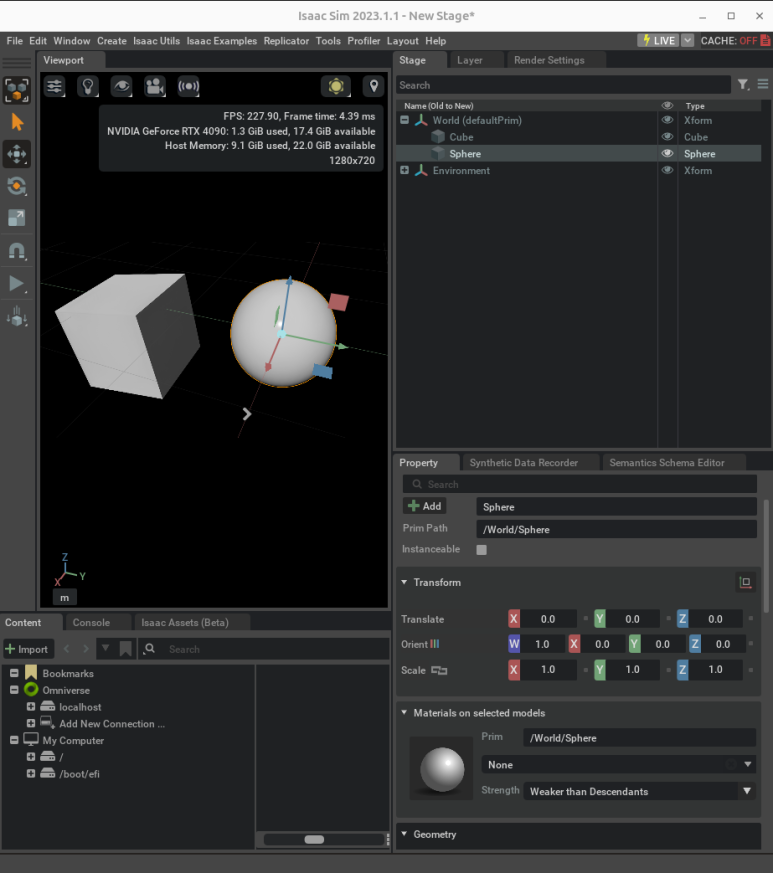Open the Replicator menu
The height and width of the screenshot is (873, 773).
pos(286,41)
